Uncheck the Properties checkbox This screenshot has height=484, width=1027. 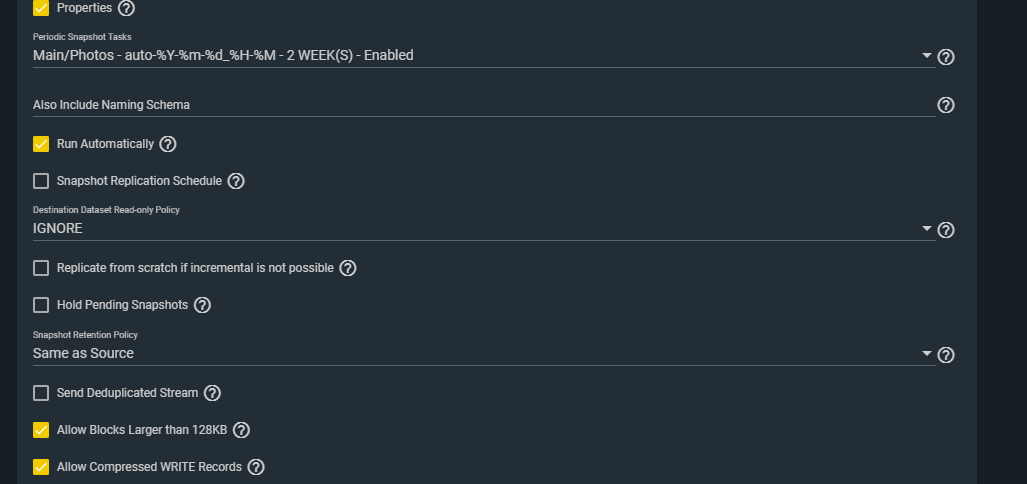coord(41,8)
